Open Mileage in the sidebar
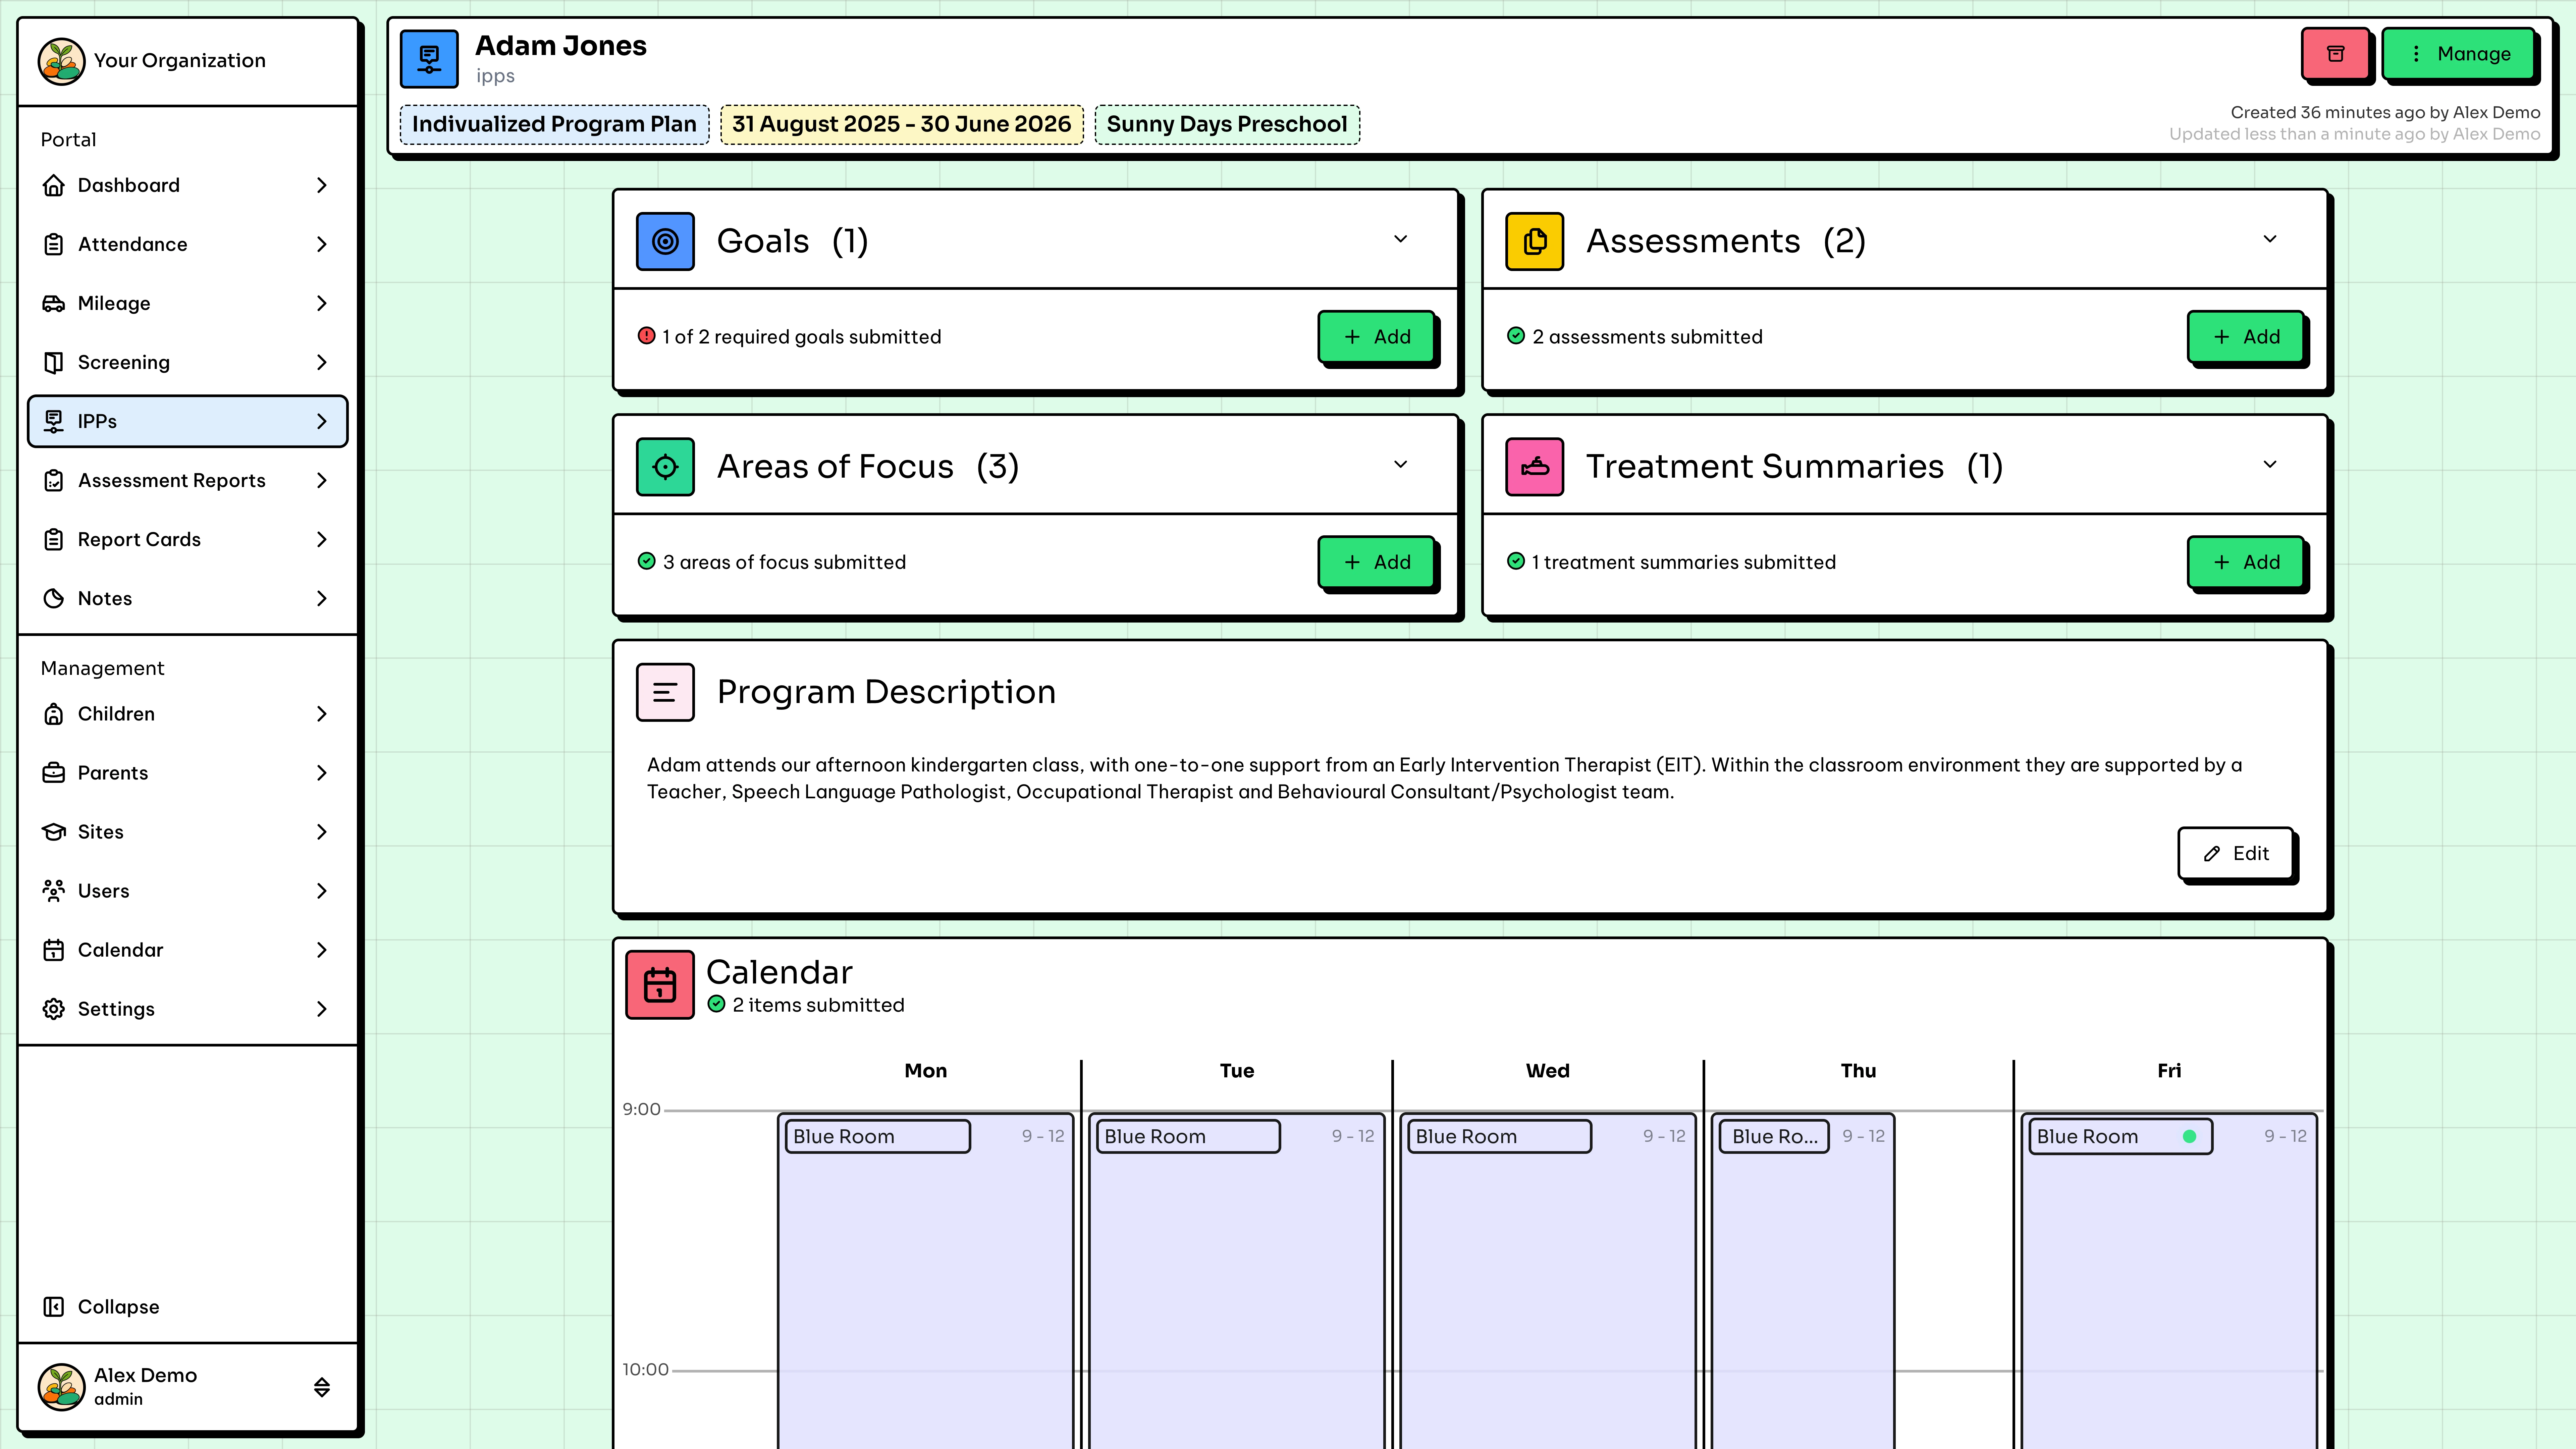 pos(188,303)
